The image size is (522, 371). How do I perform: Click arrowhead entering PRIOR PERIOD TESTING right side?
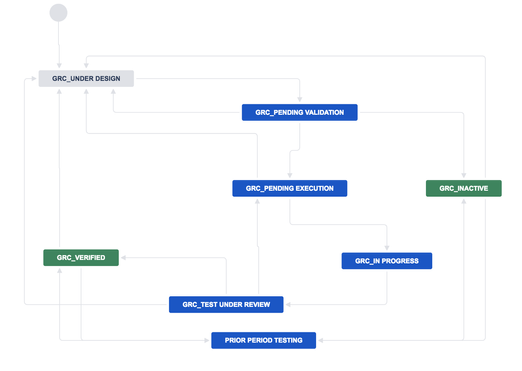(x=320, y=340)
